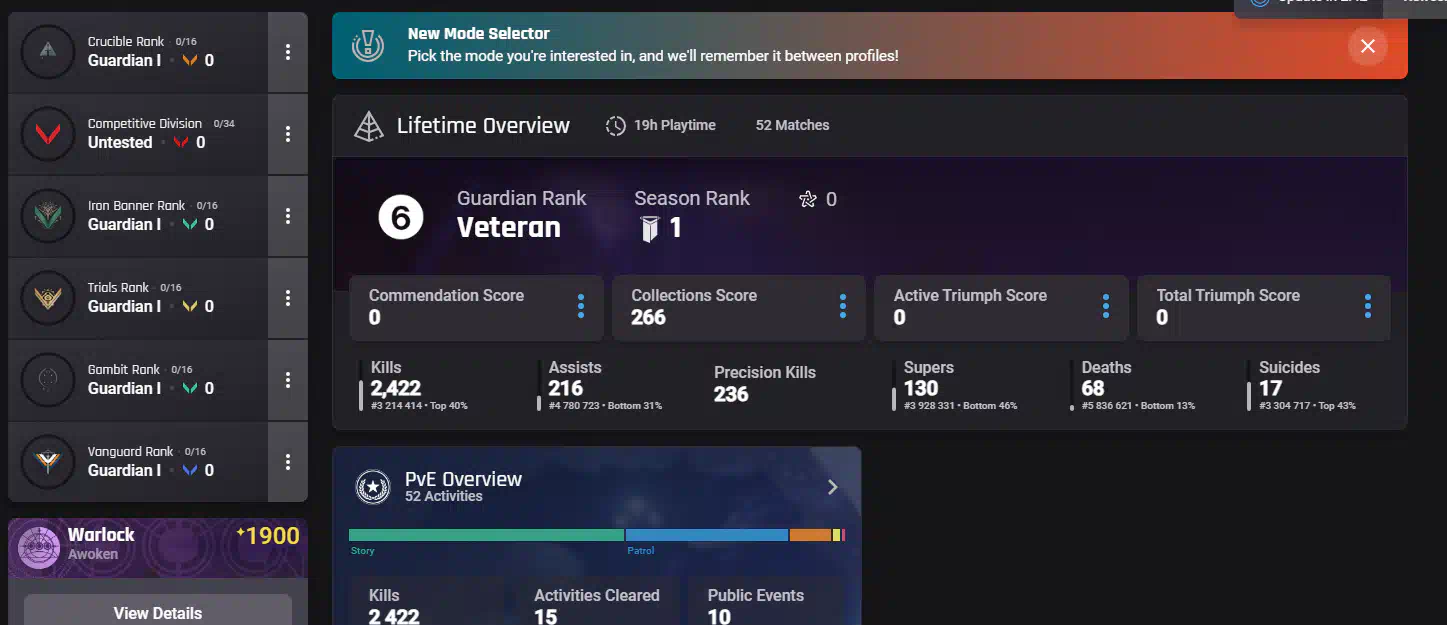Viewport: 1447px width, 625px height.
Task: Click the Active Triumph Score card
Action: coord(1001,308)
